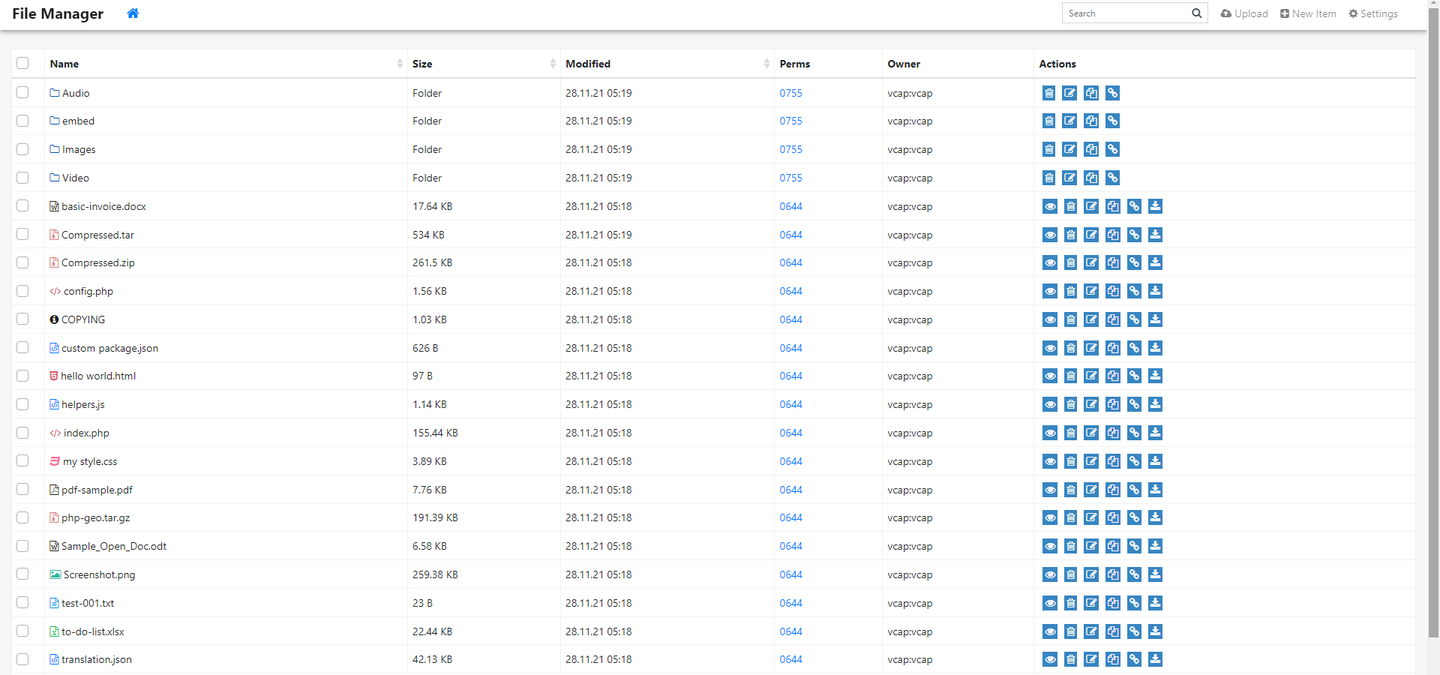Click the vcap:vcap owner of COPYING
This screenshot has width=1440, height=675.
pos(910,320)
